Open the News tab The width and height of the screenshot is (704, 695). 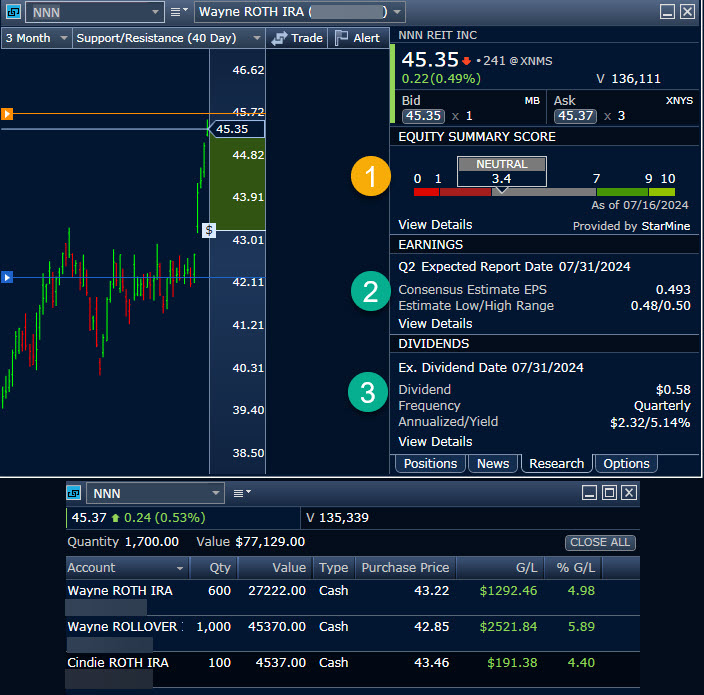pyautogui.click(x=493, y=463)
